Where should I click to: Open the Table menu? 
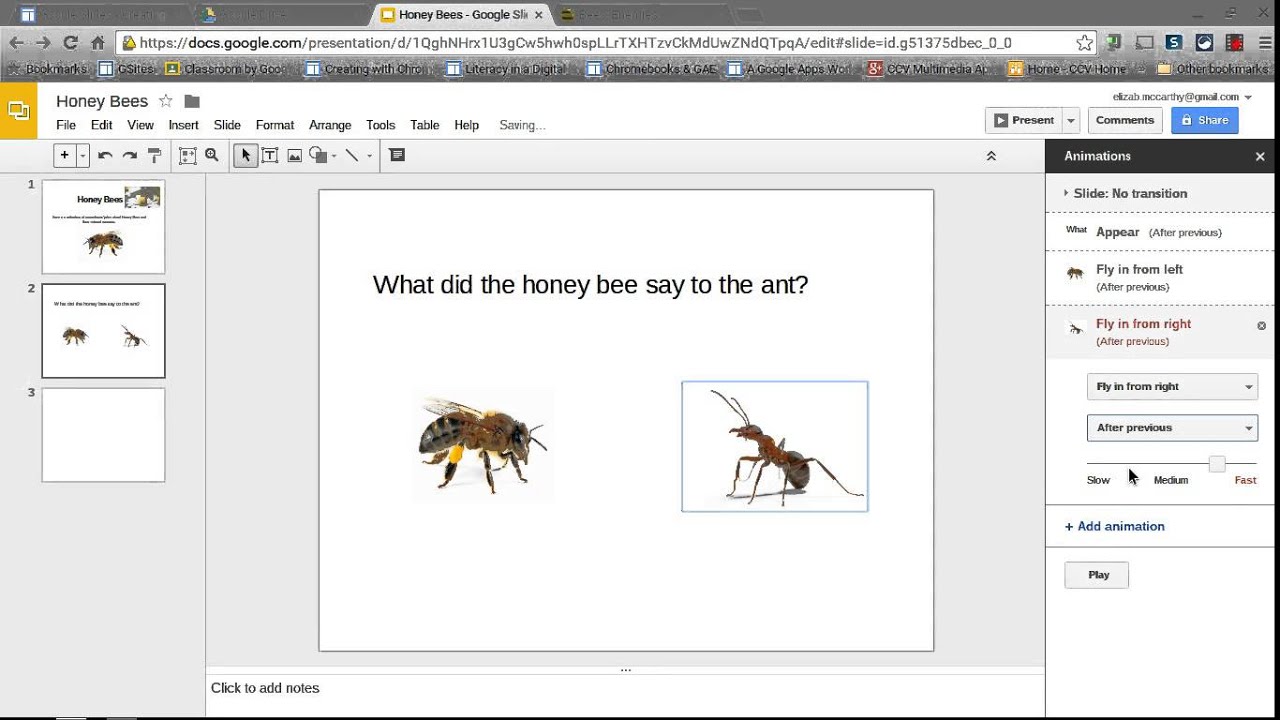pyautogui.click(x=425, y=125)
